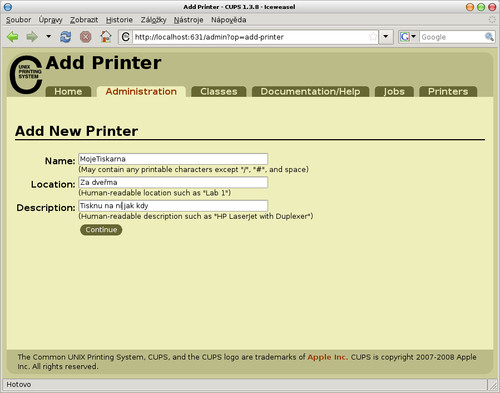500x393 pixels.
Task: Reload the page with the refresh icon
Action: pos(65,37)
